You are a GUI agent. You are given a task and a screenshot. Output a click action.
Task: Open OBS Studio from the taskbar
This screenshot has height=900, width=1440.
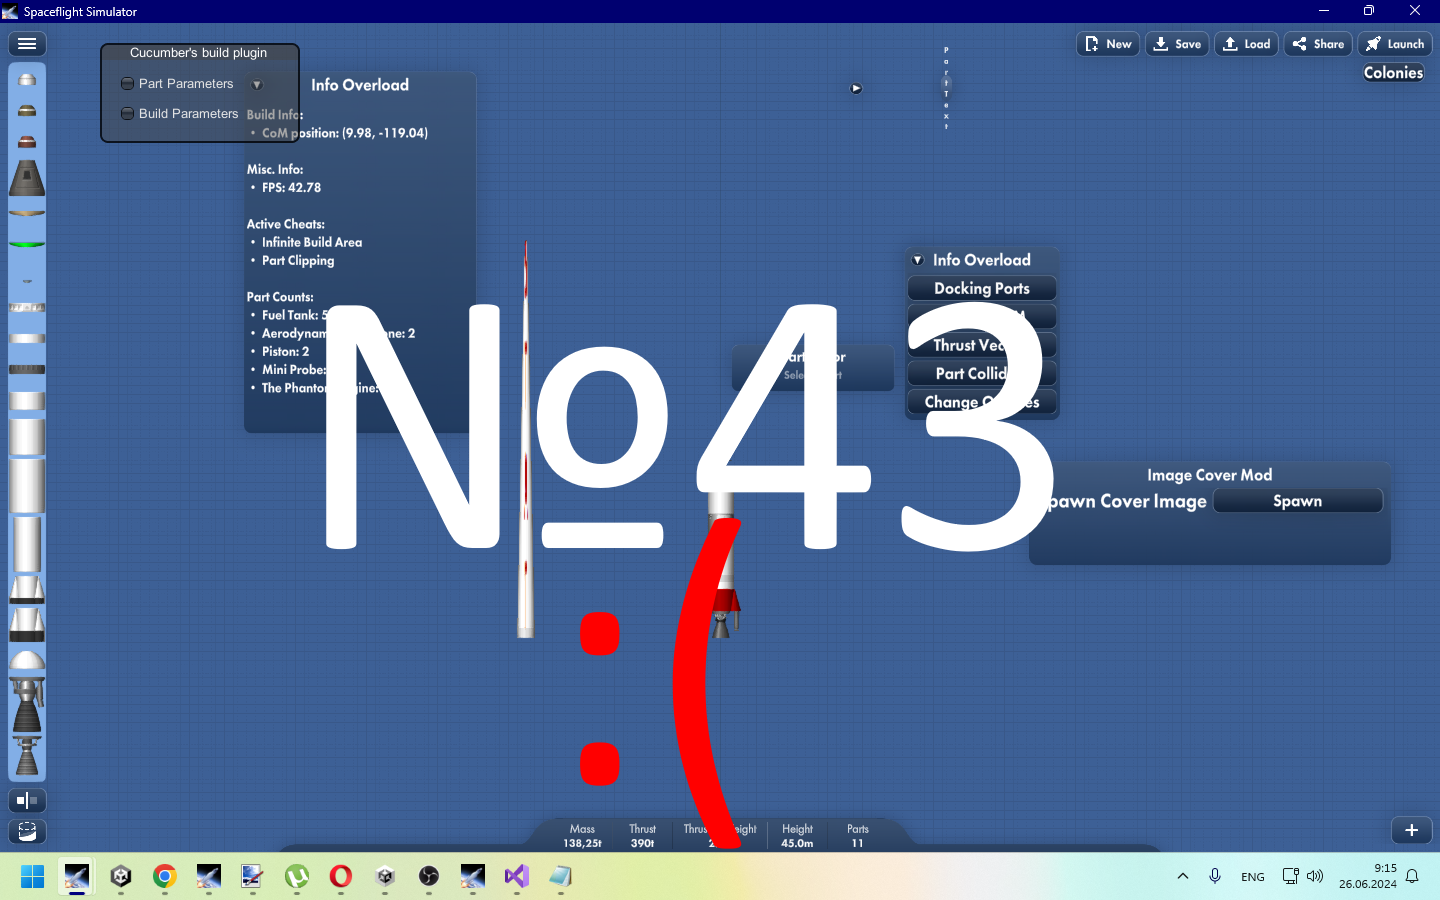[429, 876]
